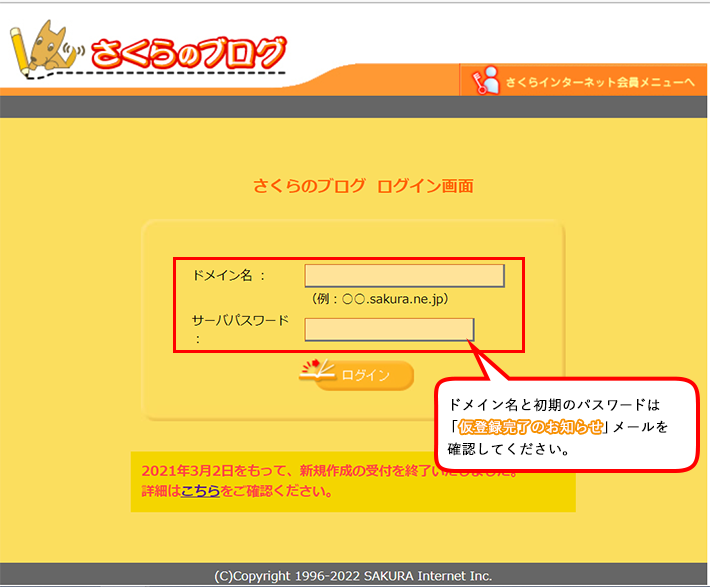Click the member menu person icon
Image resolution: width=710 pixels, height=587 pixels.
pyautogui.click(x=485, y=81)
